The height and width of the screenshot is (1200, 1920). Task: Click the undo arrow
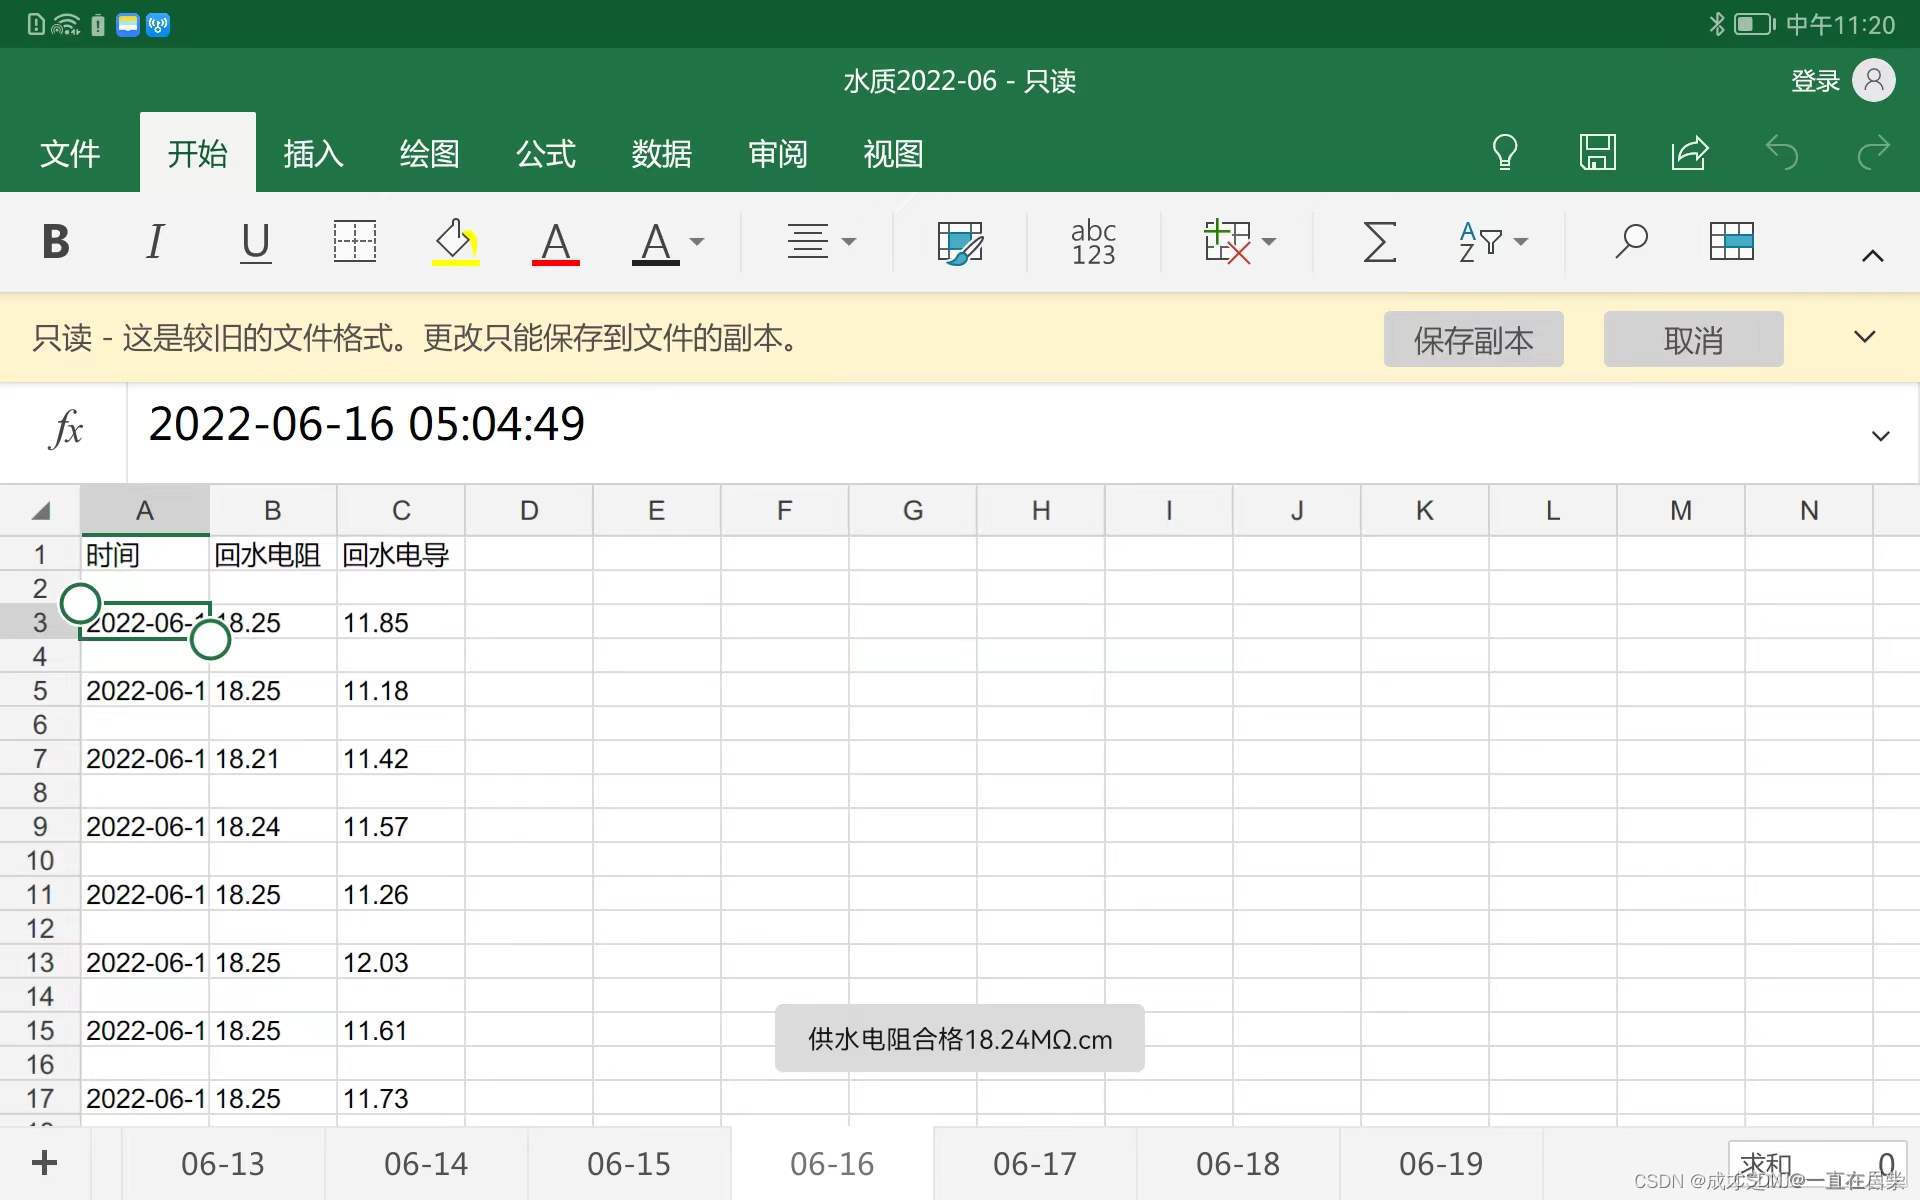coord(1782,153)
